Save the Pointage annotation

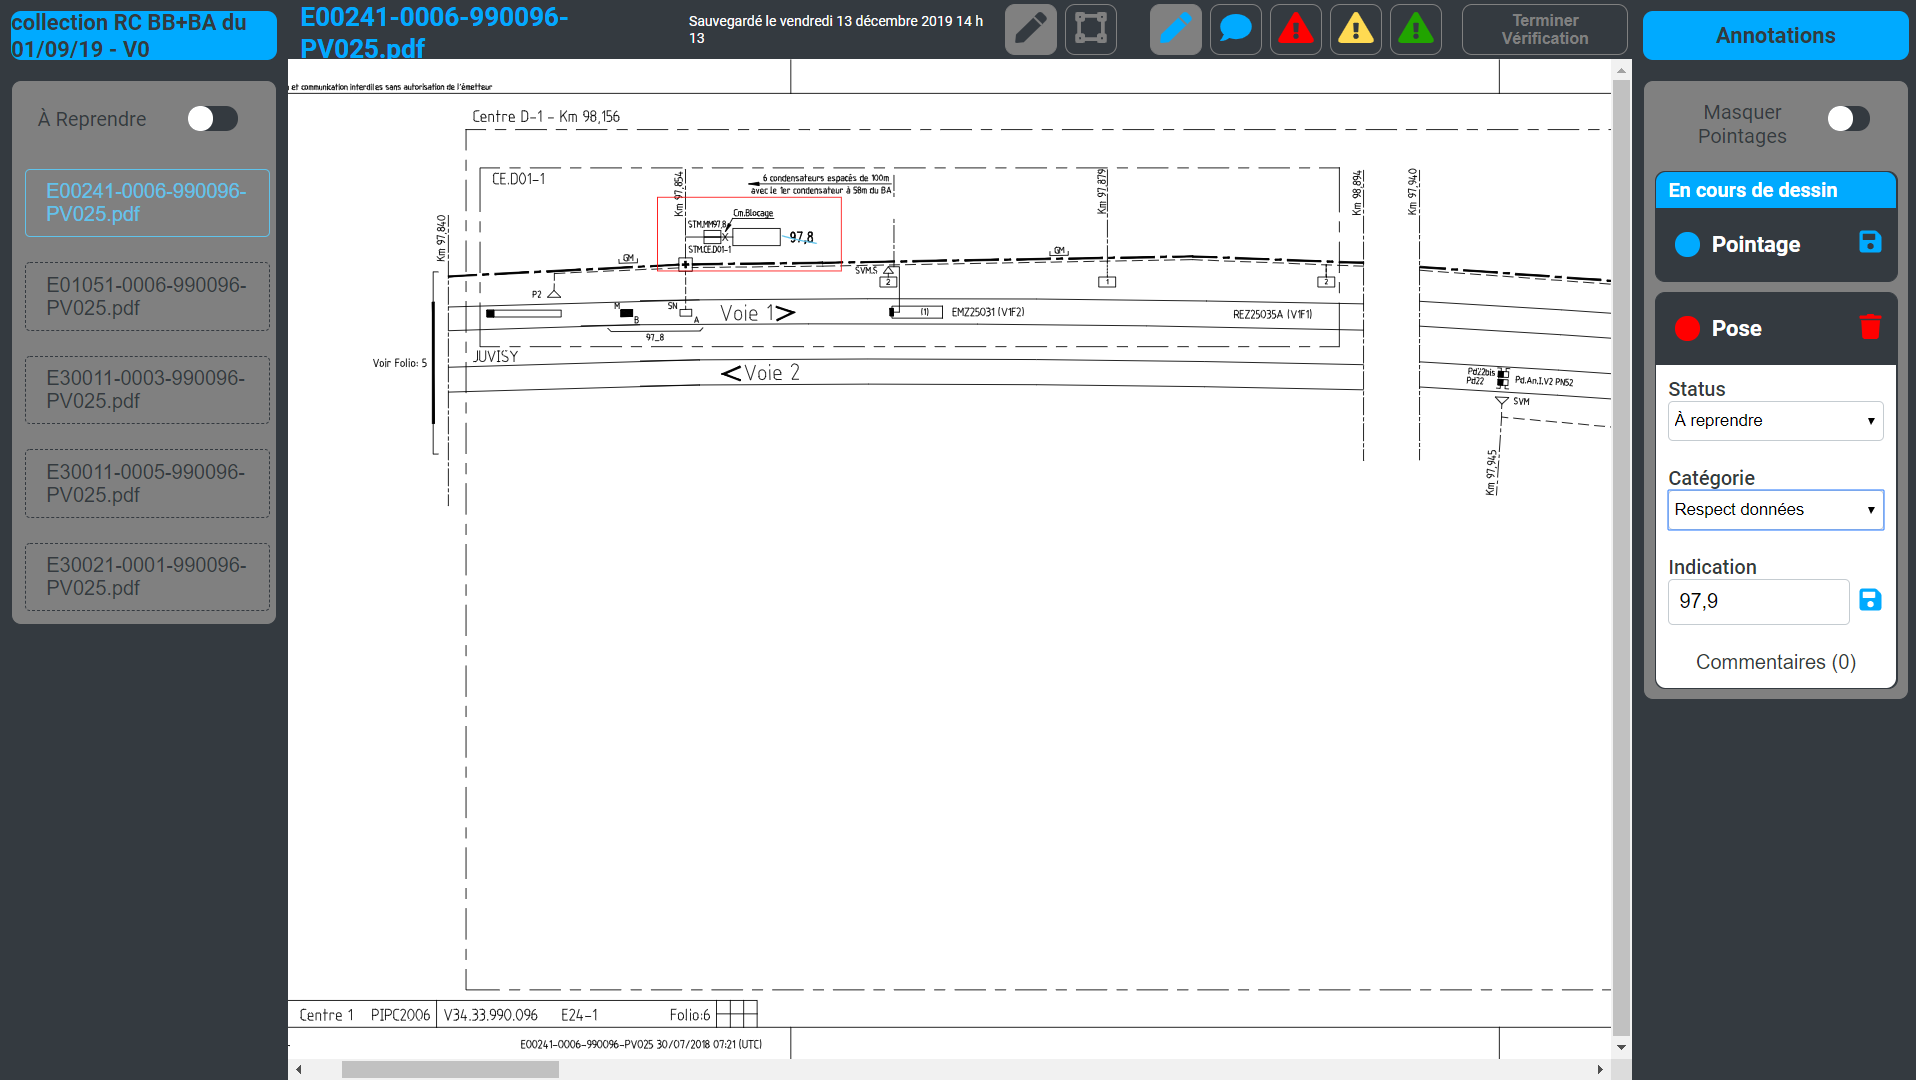point(1869,243)
